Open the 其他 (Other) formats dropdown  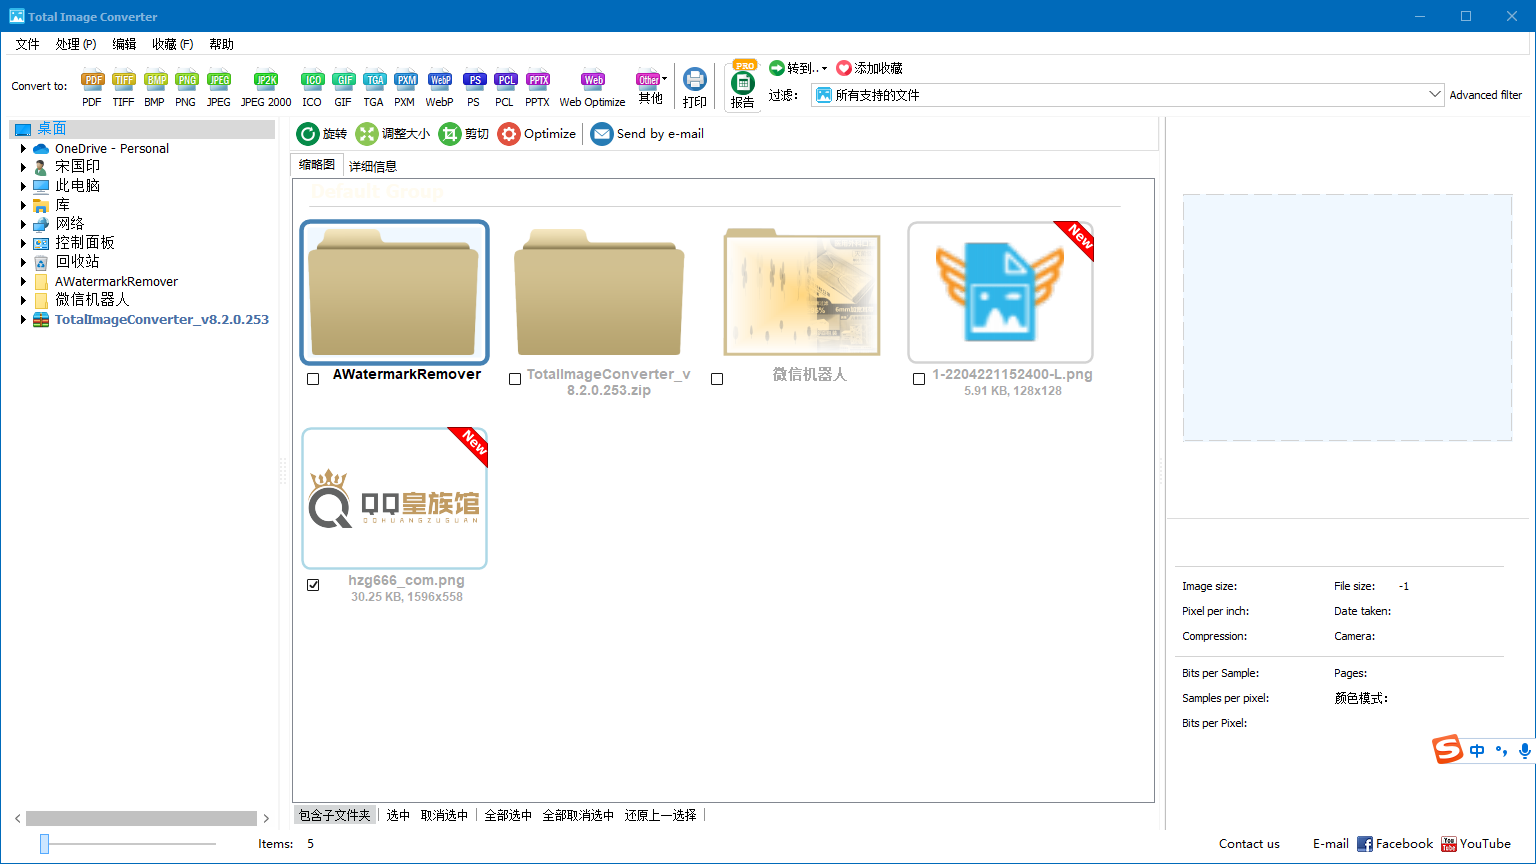pyautogui.click(x=651, y=87)
